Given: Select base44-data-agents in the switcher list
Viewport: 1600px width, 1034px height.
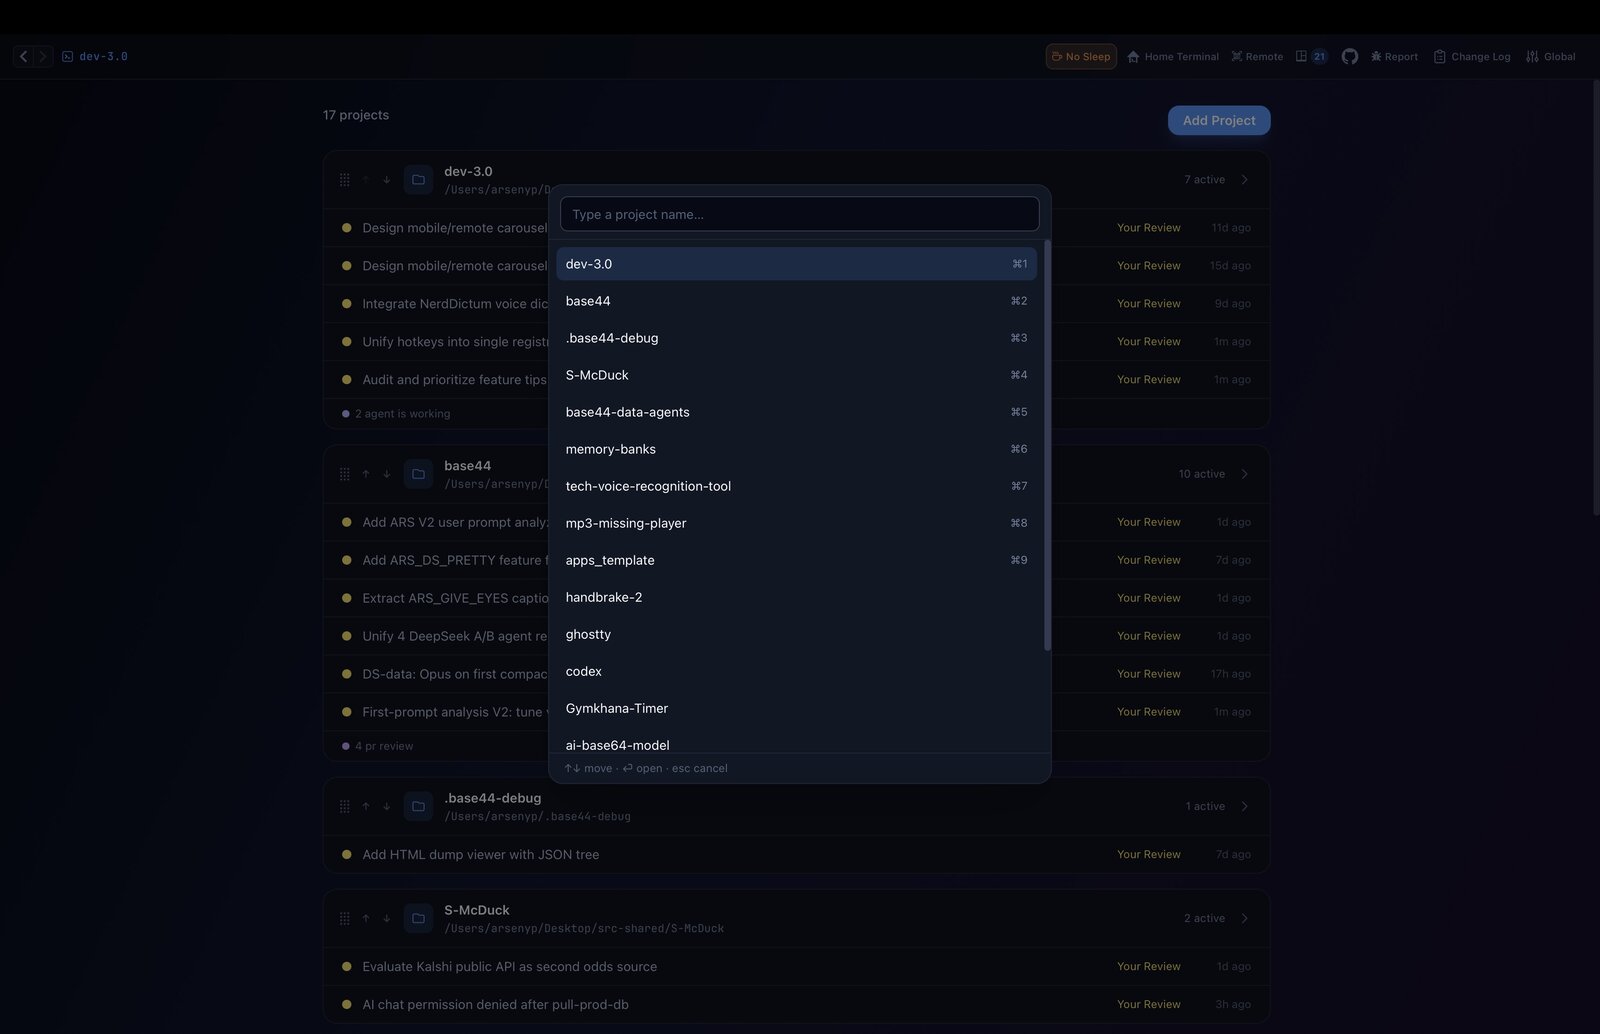Looking at the screenshot, I should [x=796, y=412].
